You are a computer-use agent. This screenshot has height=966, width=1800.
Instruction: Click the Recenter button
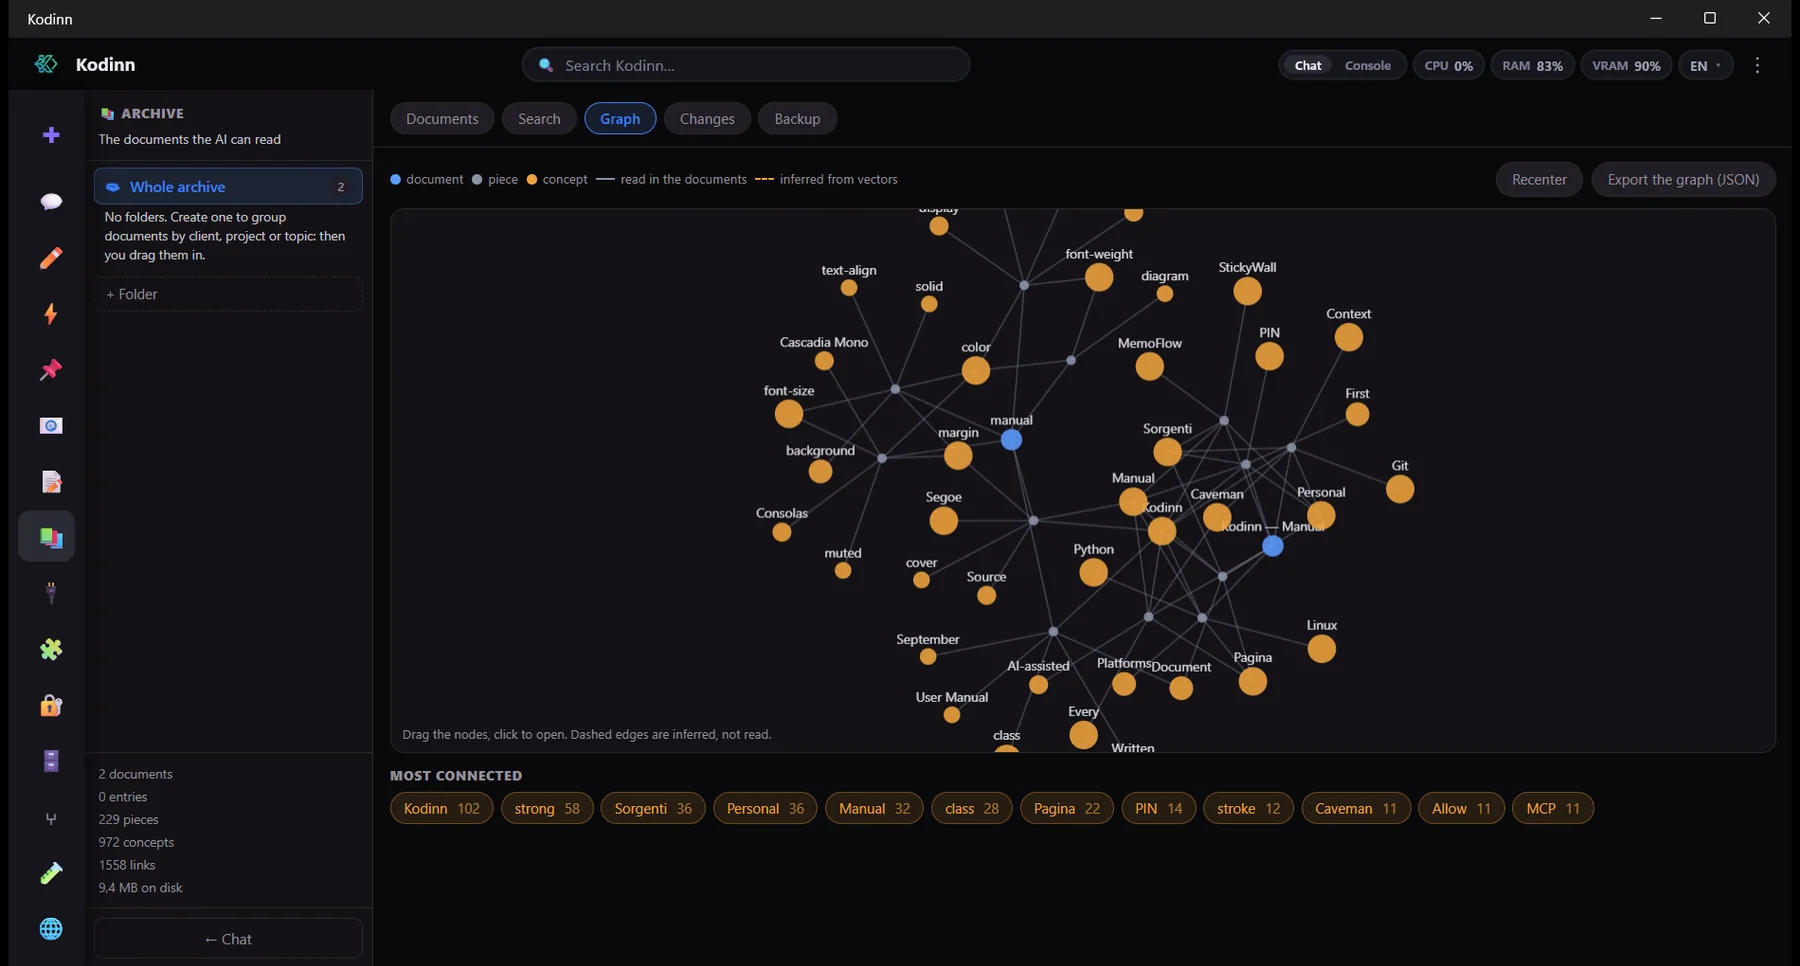[1539, 179]
